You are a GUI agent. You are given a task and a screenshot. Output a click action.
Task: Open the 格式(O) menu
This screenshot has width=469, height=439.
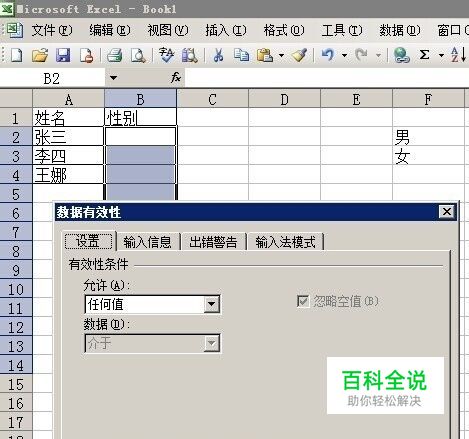284,31
